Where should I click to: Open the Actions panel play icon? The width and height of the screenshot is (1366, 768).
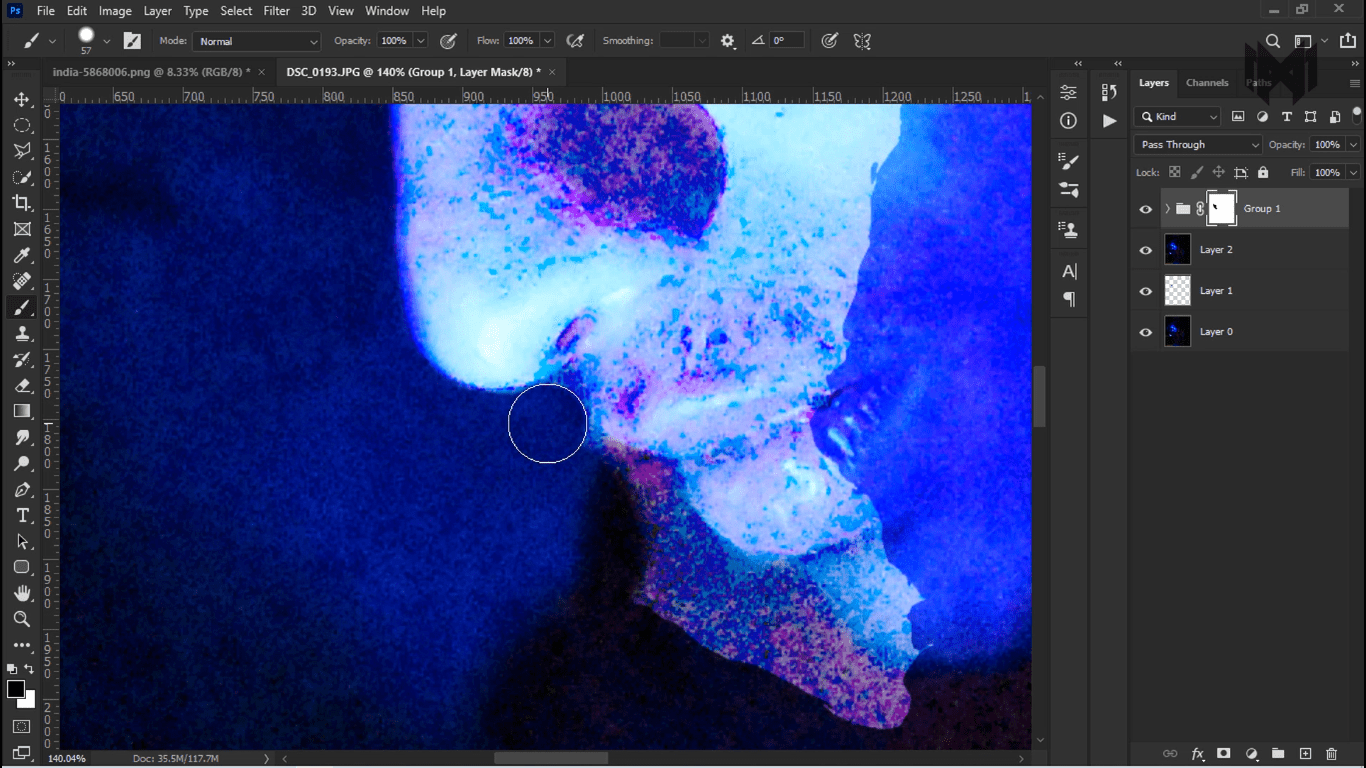[1108, 121]
